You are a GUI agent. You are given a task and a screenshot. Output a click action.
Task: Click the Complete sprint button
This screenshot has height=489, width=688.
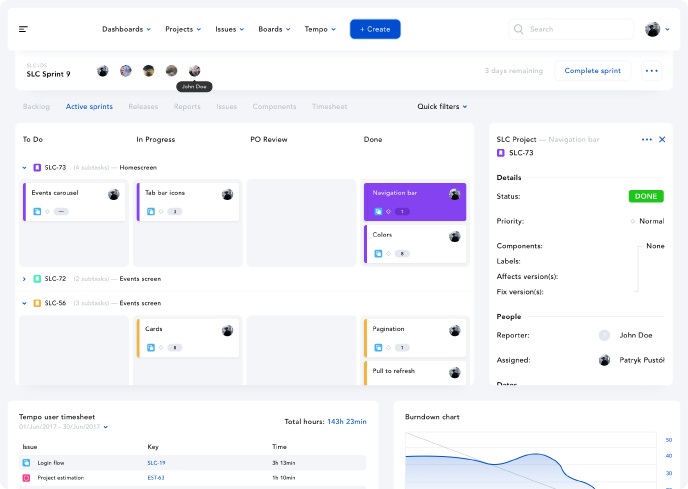tap(592, 71)
